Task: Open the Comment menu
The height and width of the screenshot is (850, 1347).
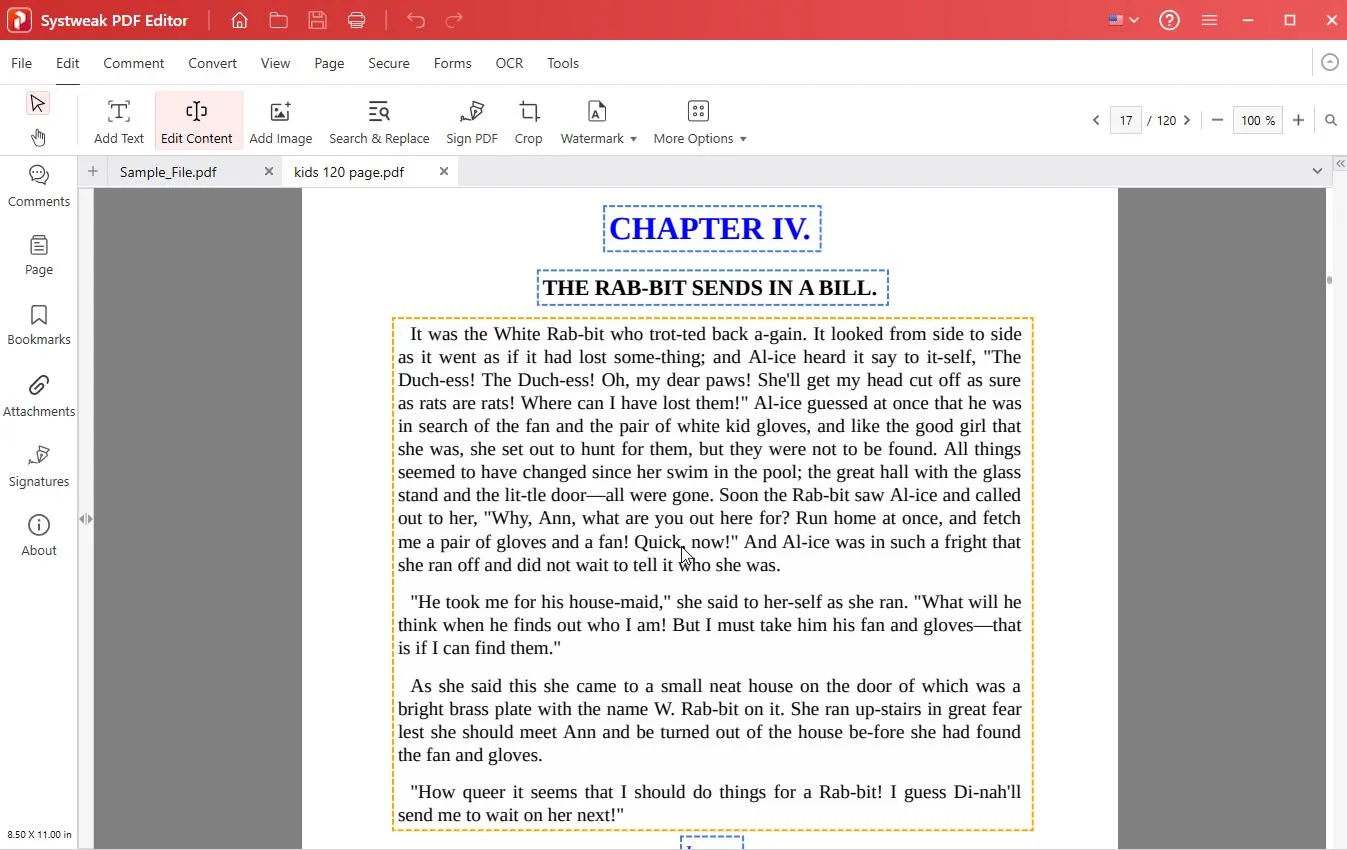Action: tap(133, 63)
